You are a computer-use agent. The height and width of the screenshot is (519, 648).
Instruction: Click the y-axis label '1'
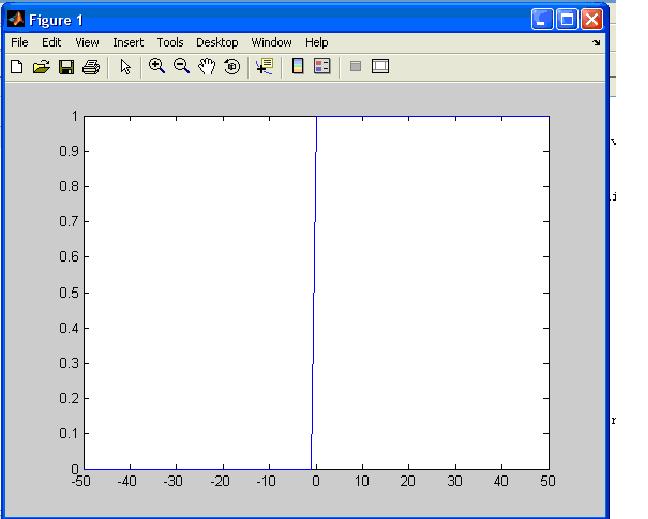[75, 117]
